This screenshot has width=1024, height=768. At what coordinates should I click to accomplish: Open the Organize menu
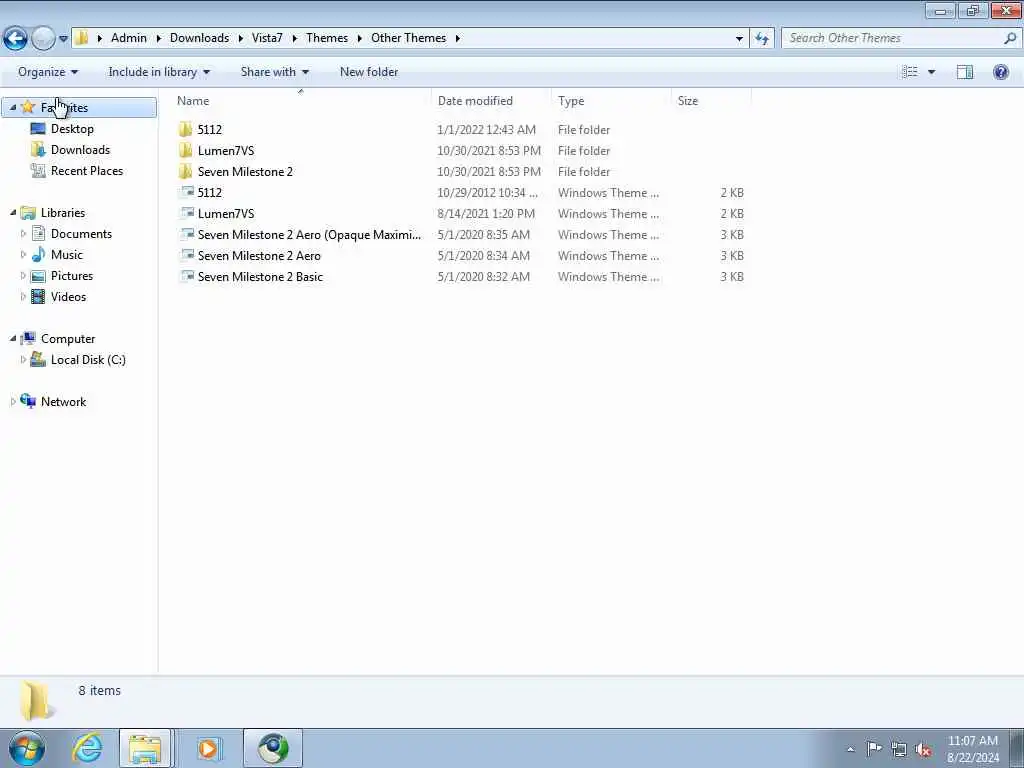tap(48, 72)
